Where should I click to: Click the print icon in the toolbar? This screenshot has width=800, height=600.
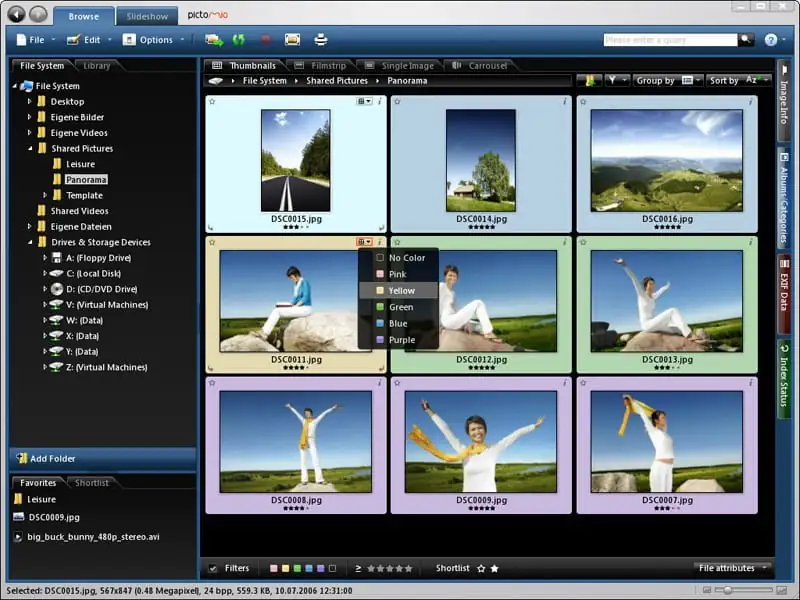click(x=321, y=40)
